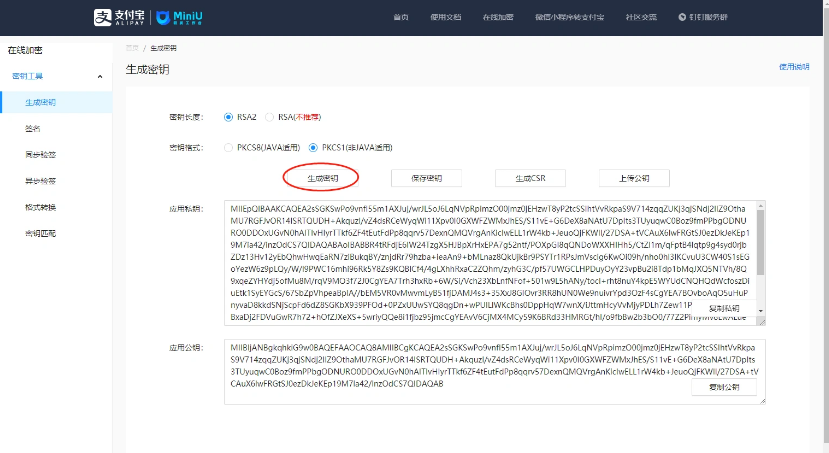Click 复制私钥 to copy the private key

click(x=724, y=308)
